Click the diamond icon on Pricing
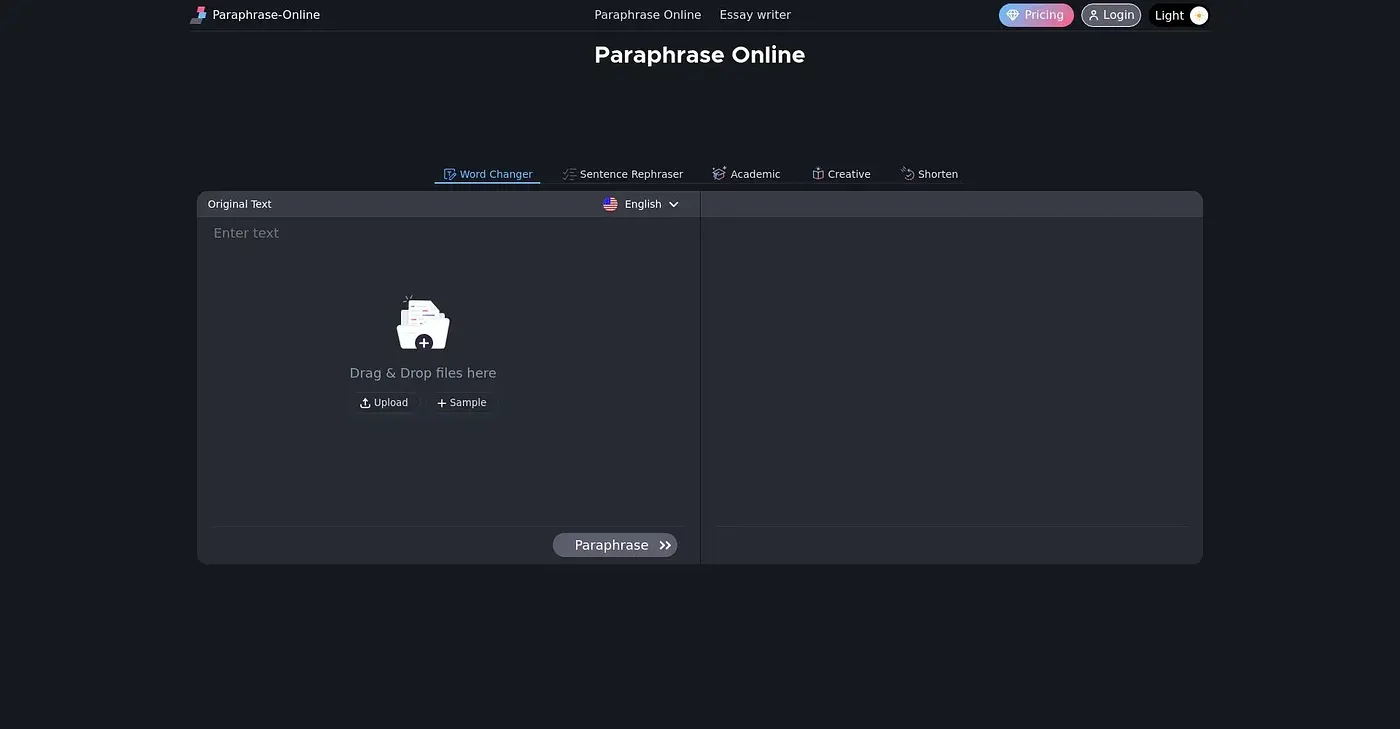1400x729 pixels. pos(1013,15)
